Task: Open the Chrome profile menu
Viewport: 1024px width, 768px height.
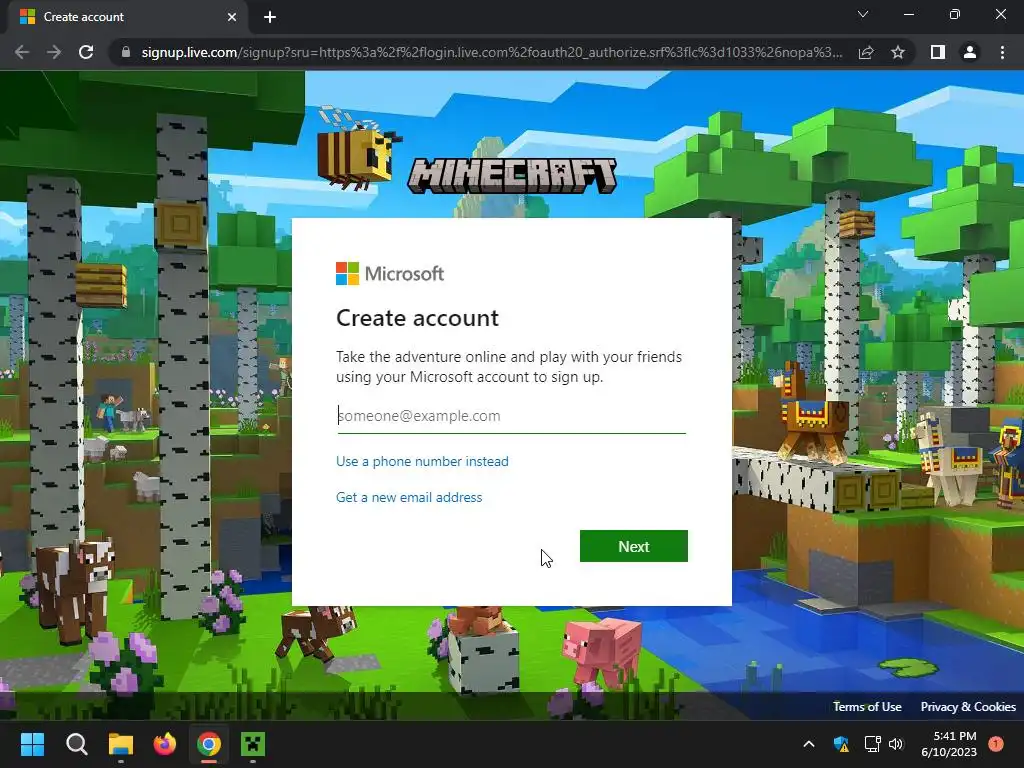Action: pos(970,52)
